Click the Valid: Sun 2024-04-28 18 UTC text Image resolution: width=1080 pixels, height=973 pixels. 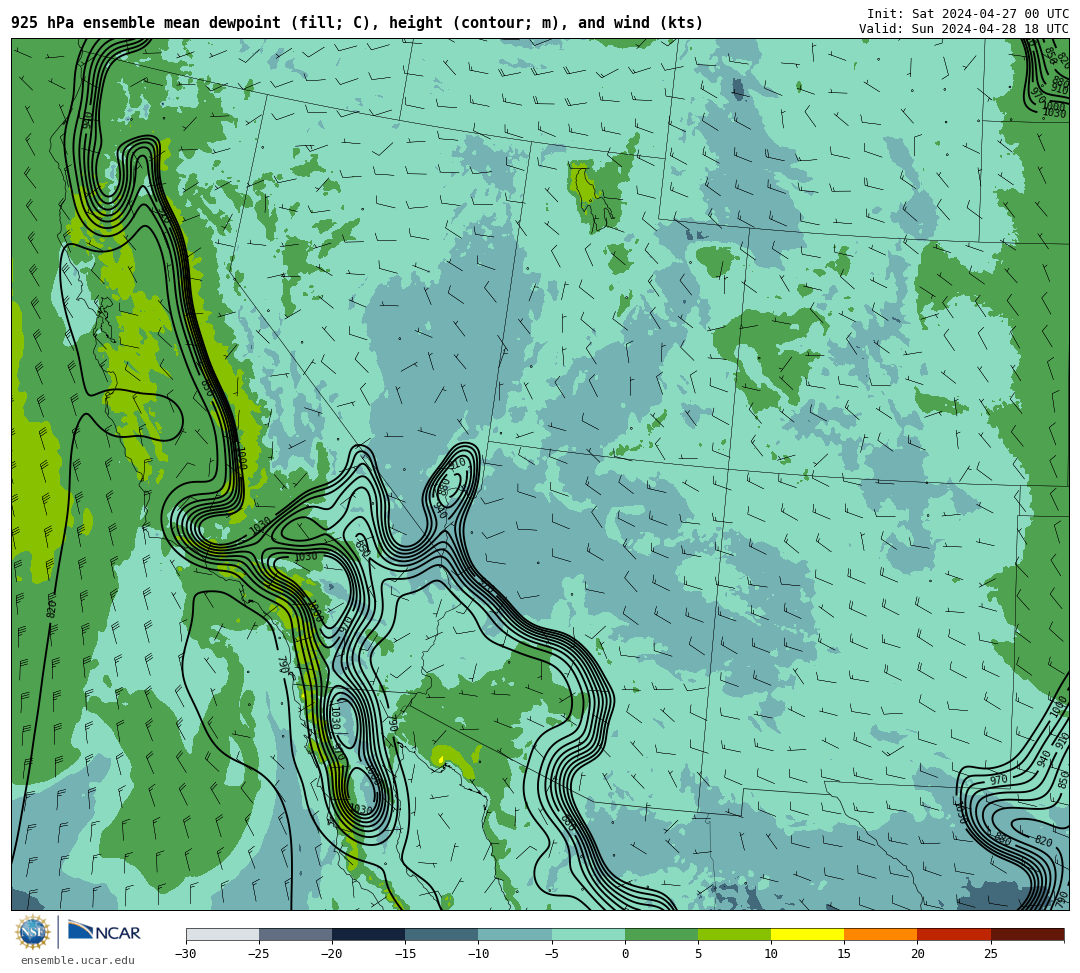[964, 28]
